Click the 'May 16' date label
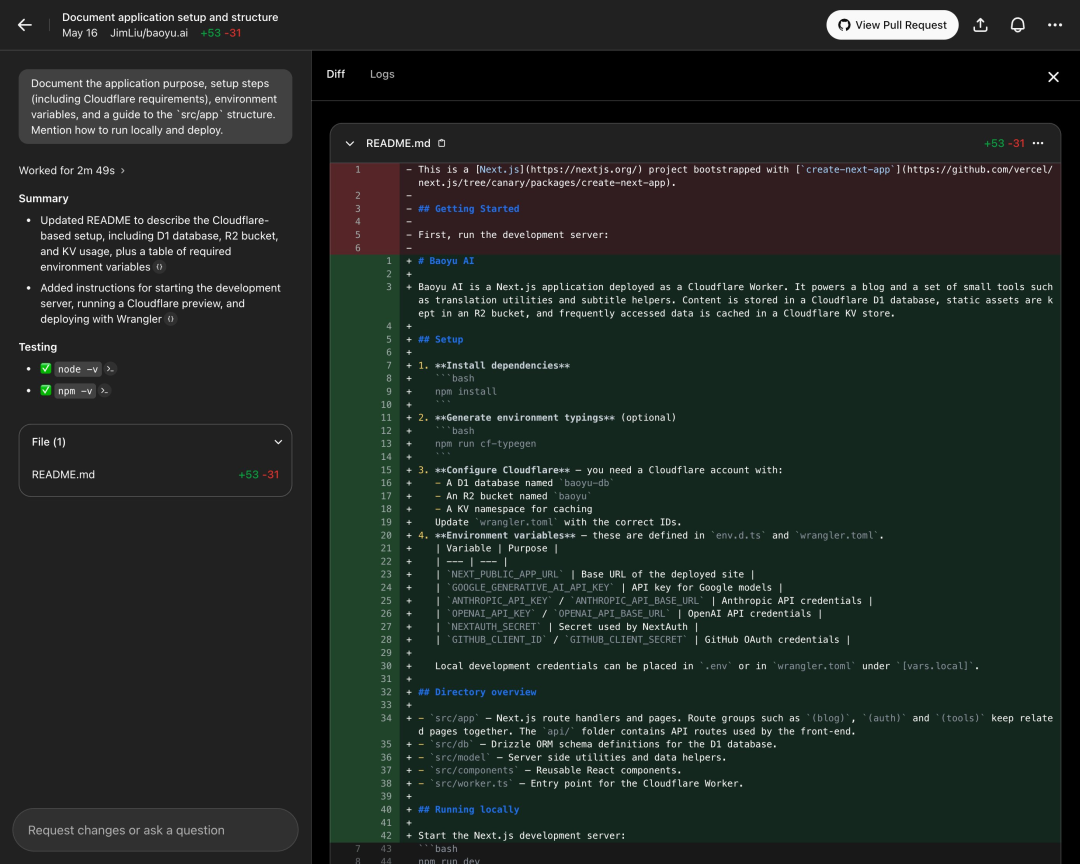 click(x=79, y=33)
